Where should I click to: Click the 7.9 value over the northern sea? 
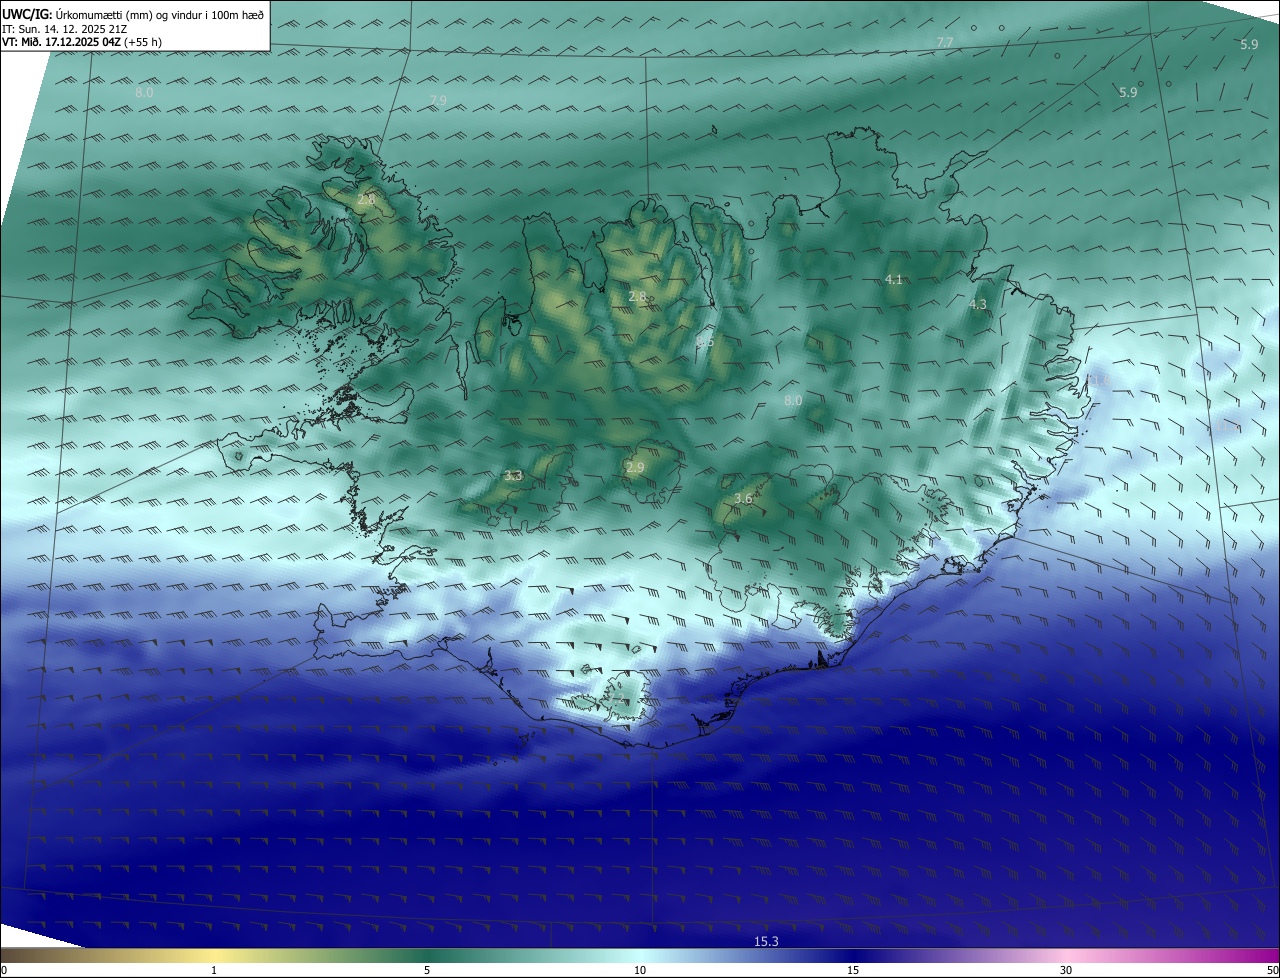tap(438, 100)
